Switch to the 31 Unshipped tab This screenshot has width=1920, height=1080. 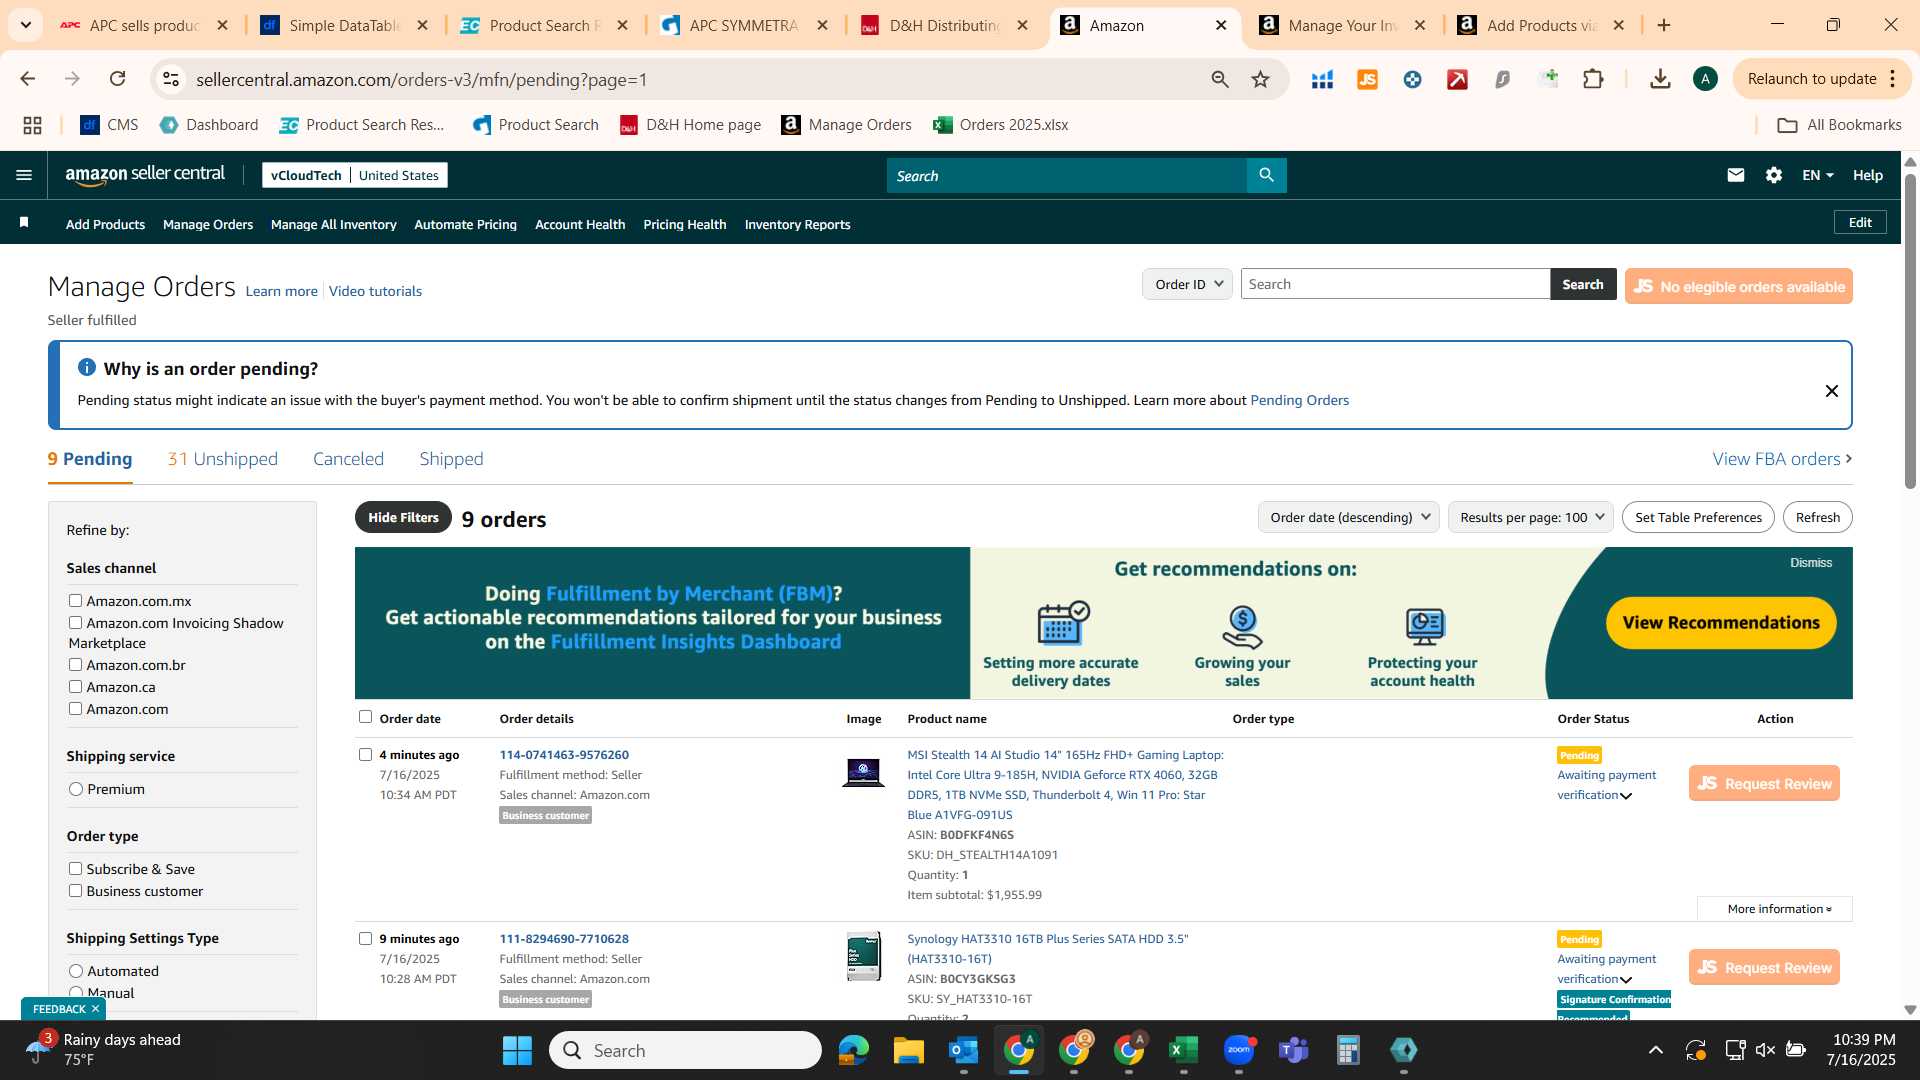click(222, 458)
